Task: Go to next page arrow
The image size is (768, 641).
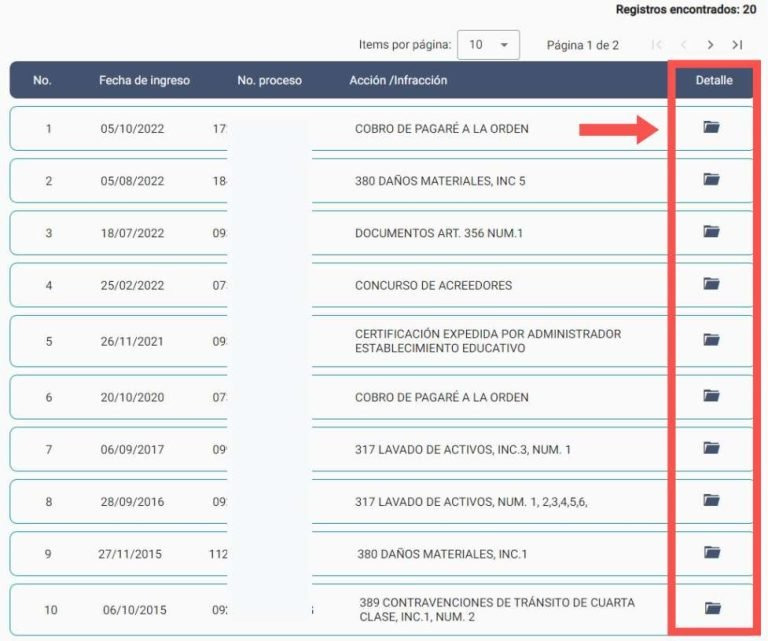Action: pyautogui.click(x=710, y=45)
